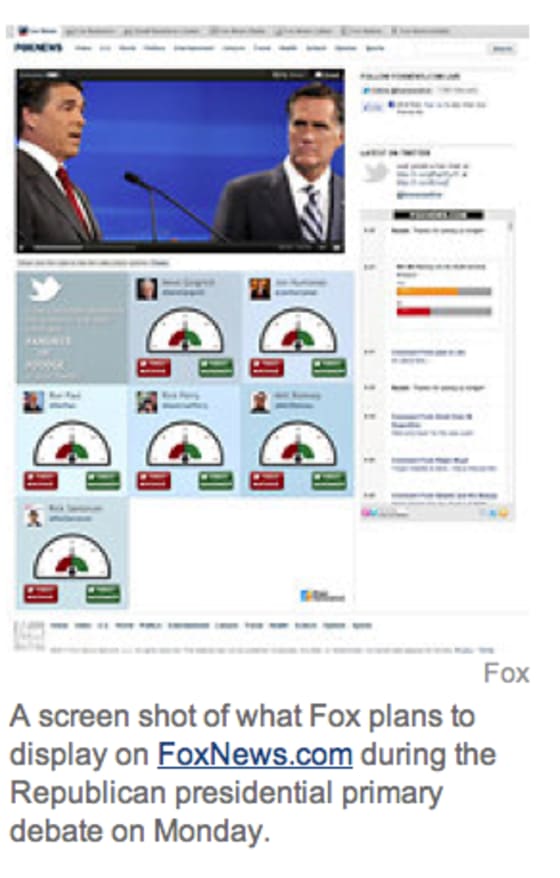Click the red tweet button under Ron Paul

[x=41, y=480]
